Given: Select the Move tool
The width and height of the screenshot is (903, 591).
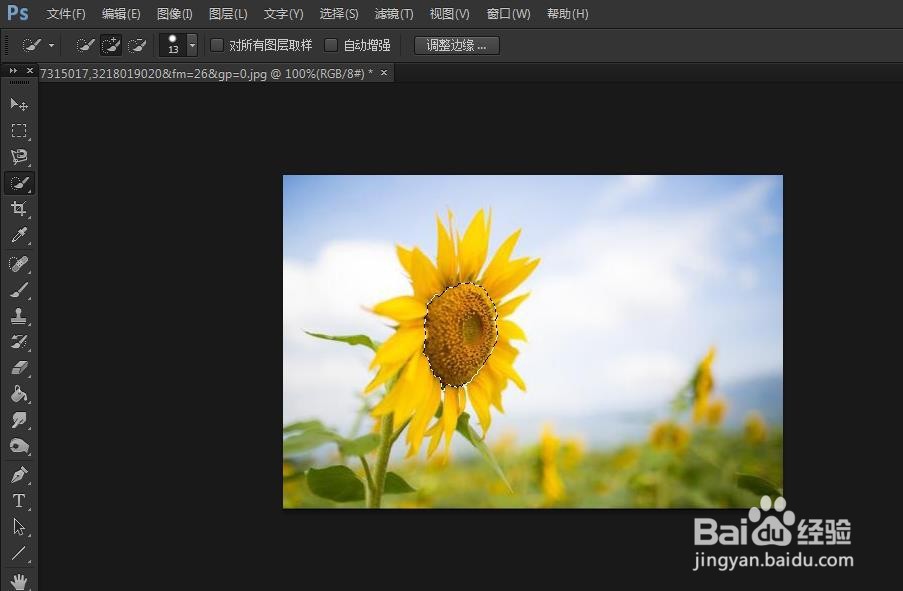Looking at the screenshot, I should point(20,105).
